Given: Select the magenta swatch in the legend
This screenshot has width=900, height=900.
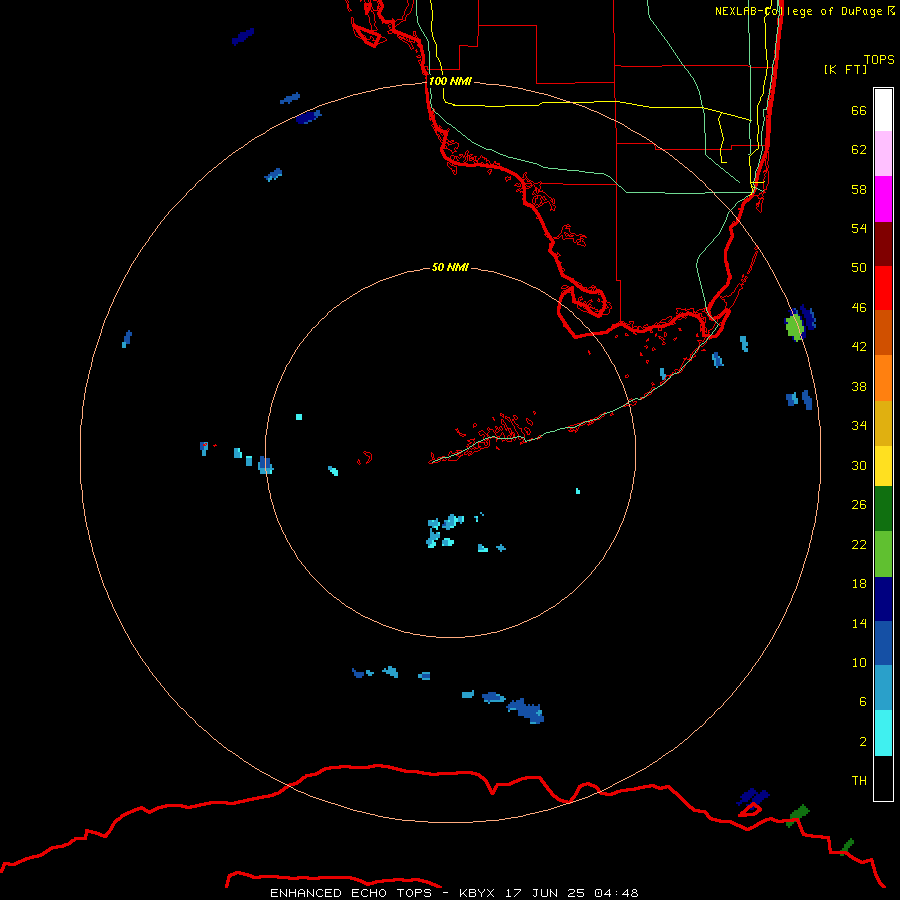Looking at the screenshot, I should click(x=883, y=199).
